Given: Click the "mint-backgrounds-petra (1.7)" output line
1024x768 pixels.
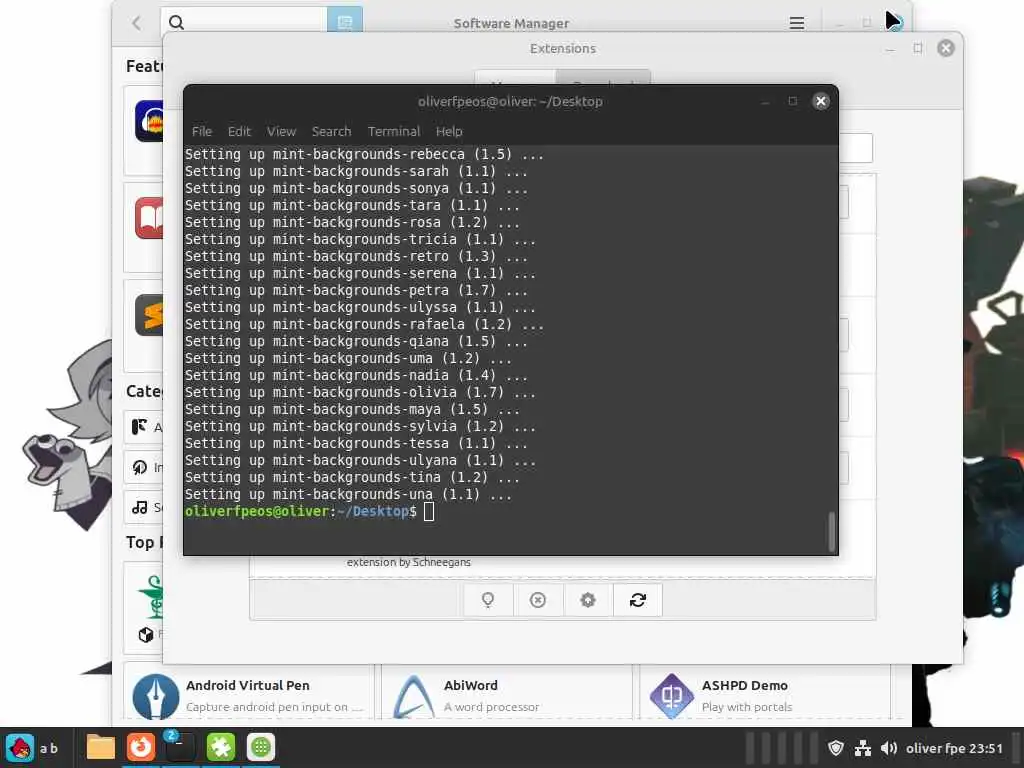Looking at the screenshot, I should coord(356,290).
